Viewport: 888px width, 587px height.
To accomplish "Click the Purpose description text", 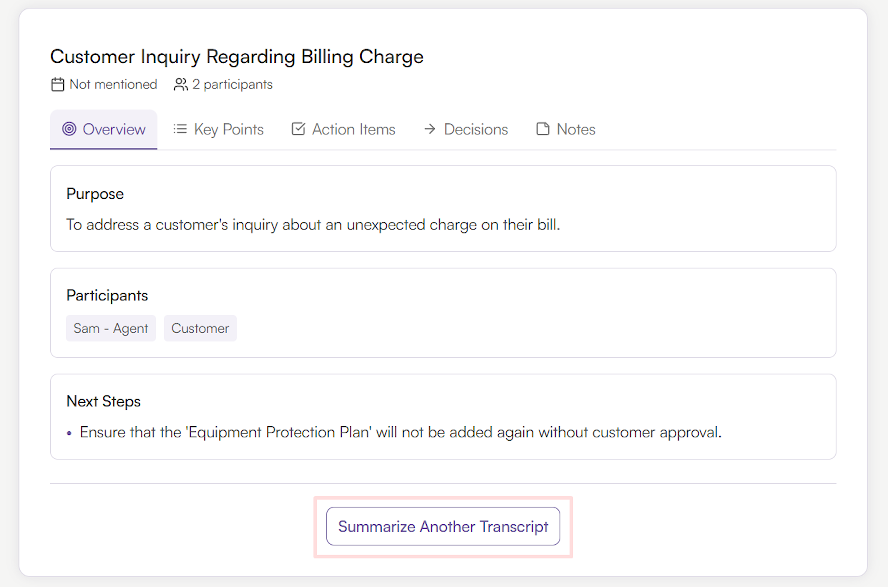I will (313, 225).
